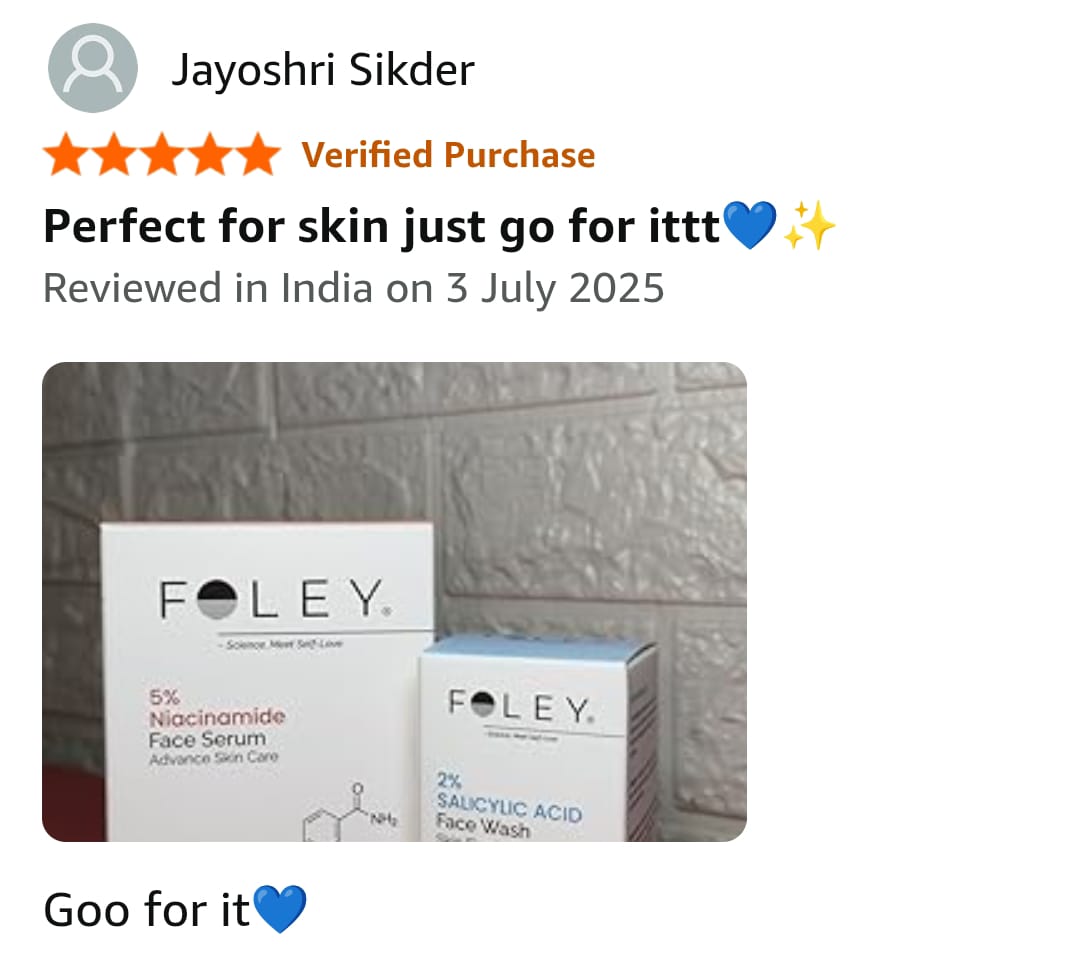The height and width of the screenshot is (957, 1080).
Task: Click the fourth orange rating star
Action: tap(210, 154)
